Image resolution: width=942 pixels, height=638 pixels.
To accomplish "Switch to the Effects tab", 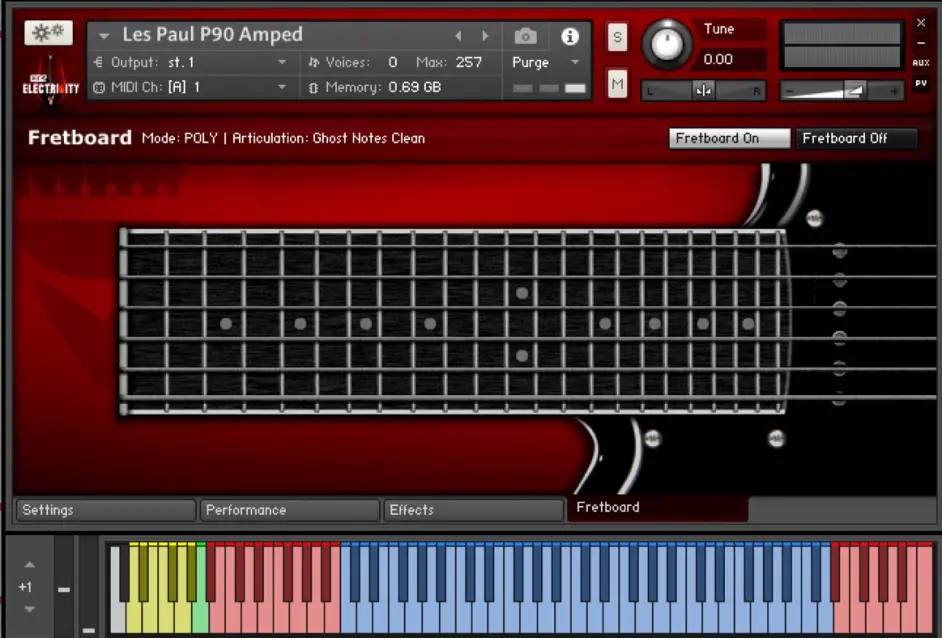I will [473, 510].
